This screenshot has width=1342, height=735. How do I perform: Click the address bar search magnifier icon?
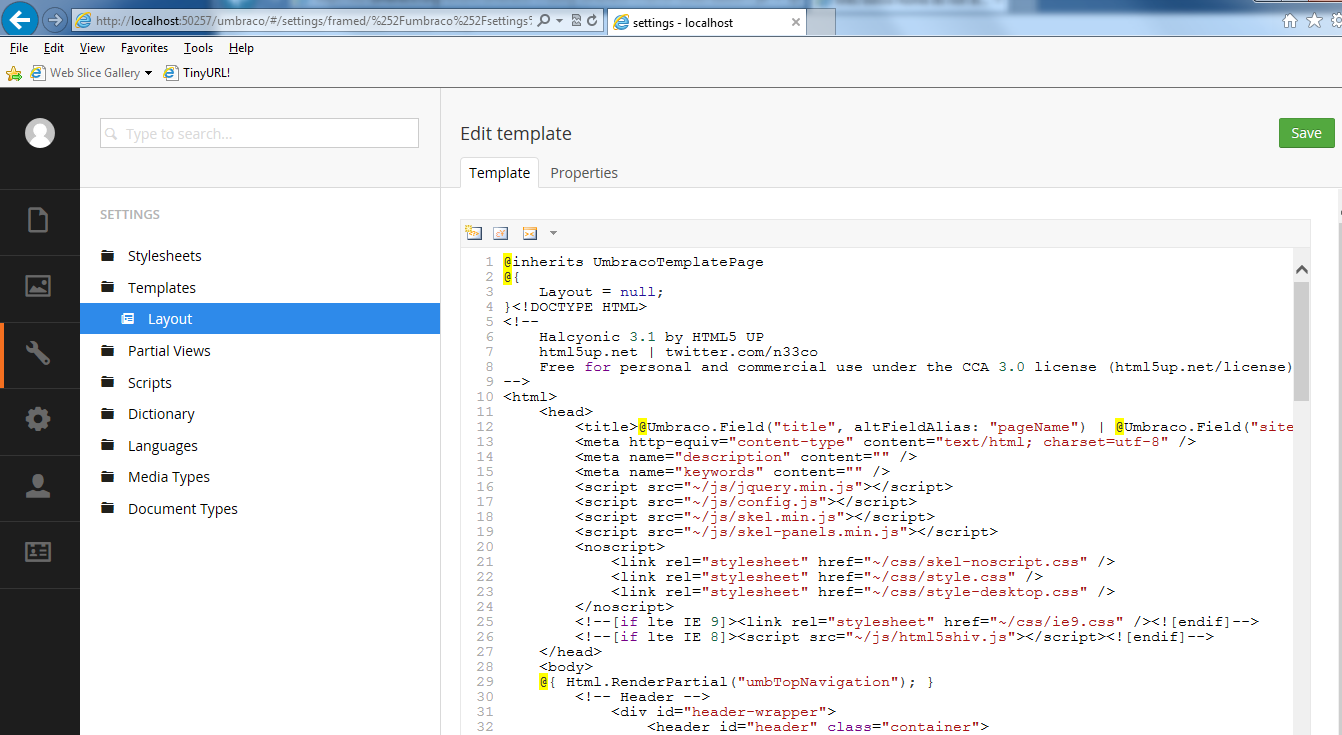coord(544,20)
